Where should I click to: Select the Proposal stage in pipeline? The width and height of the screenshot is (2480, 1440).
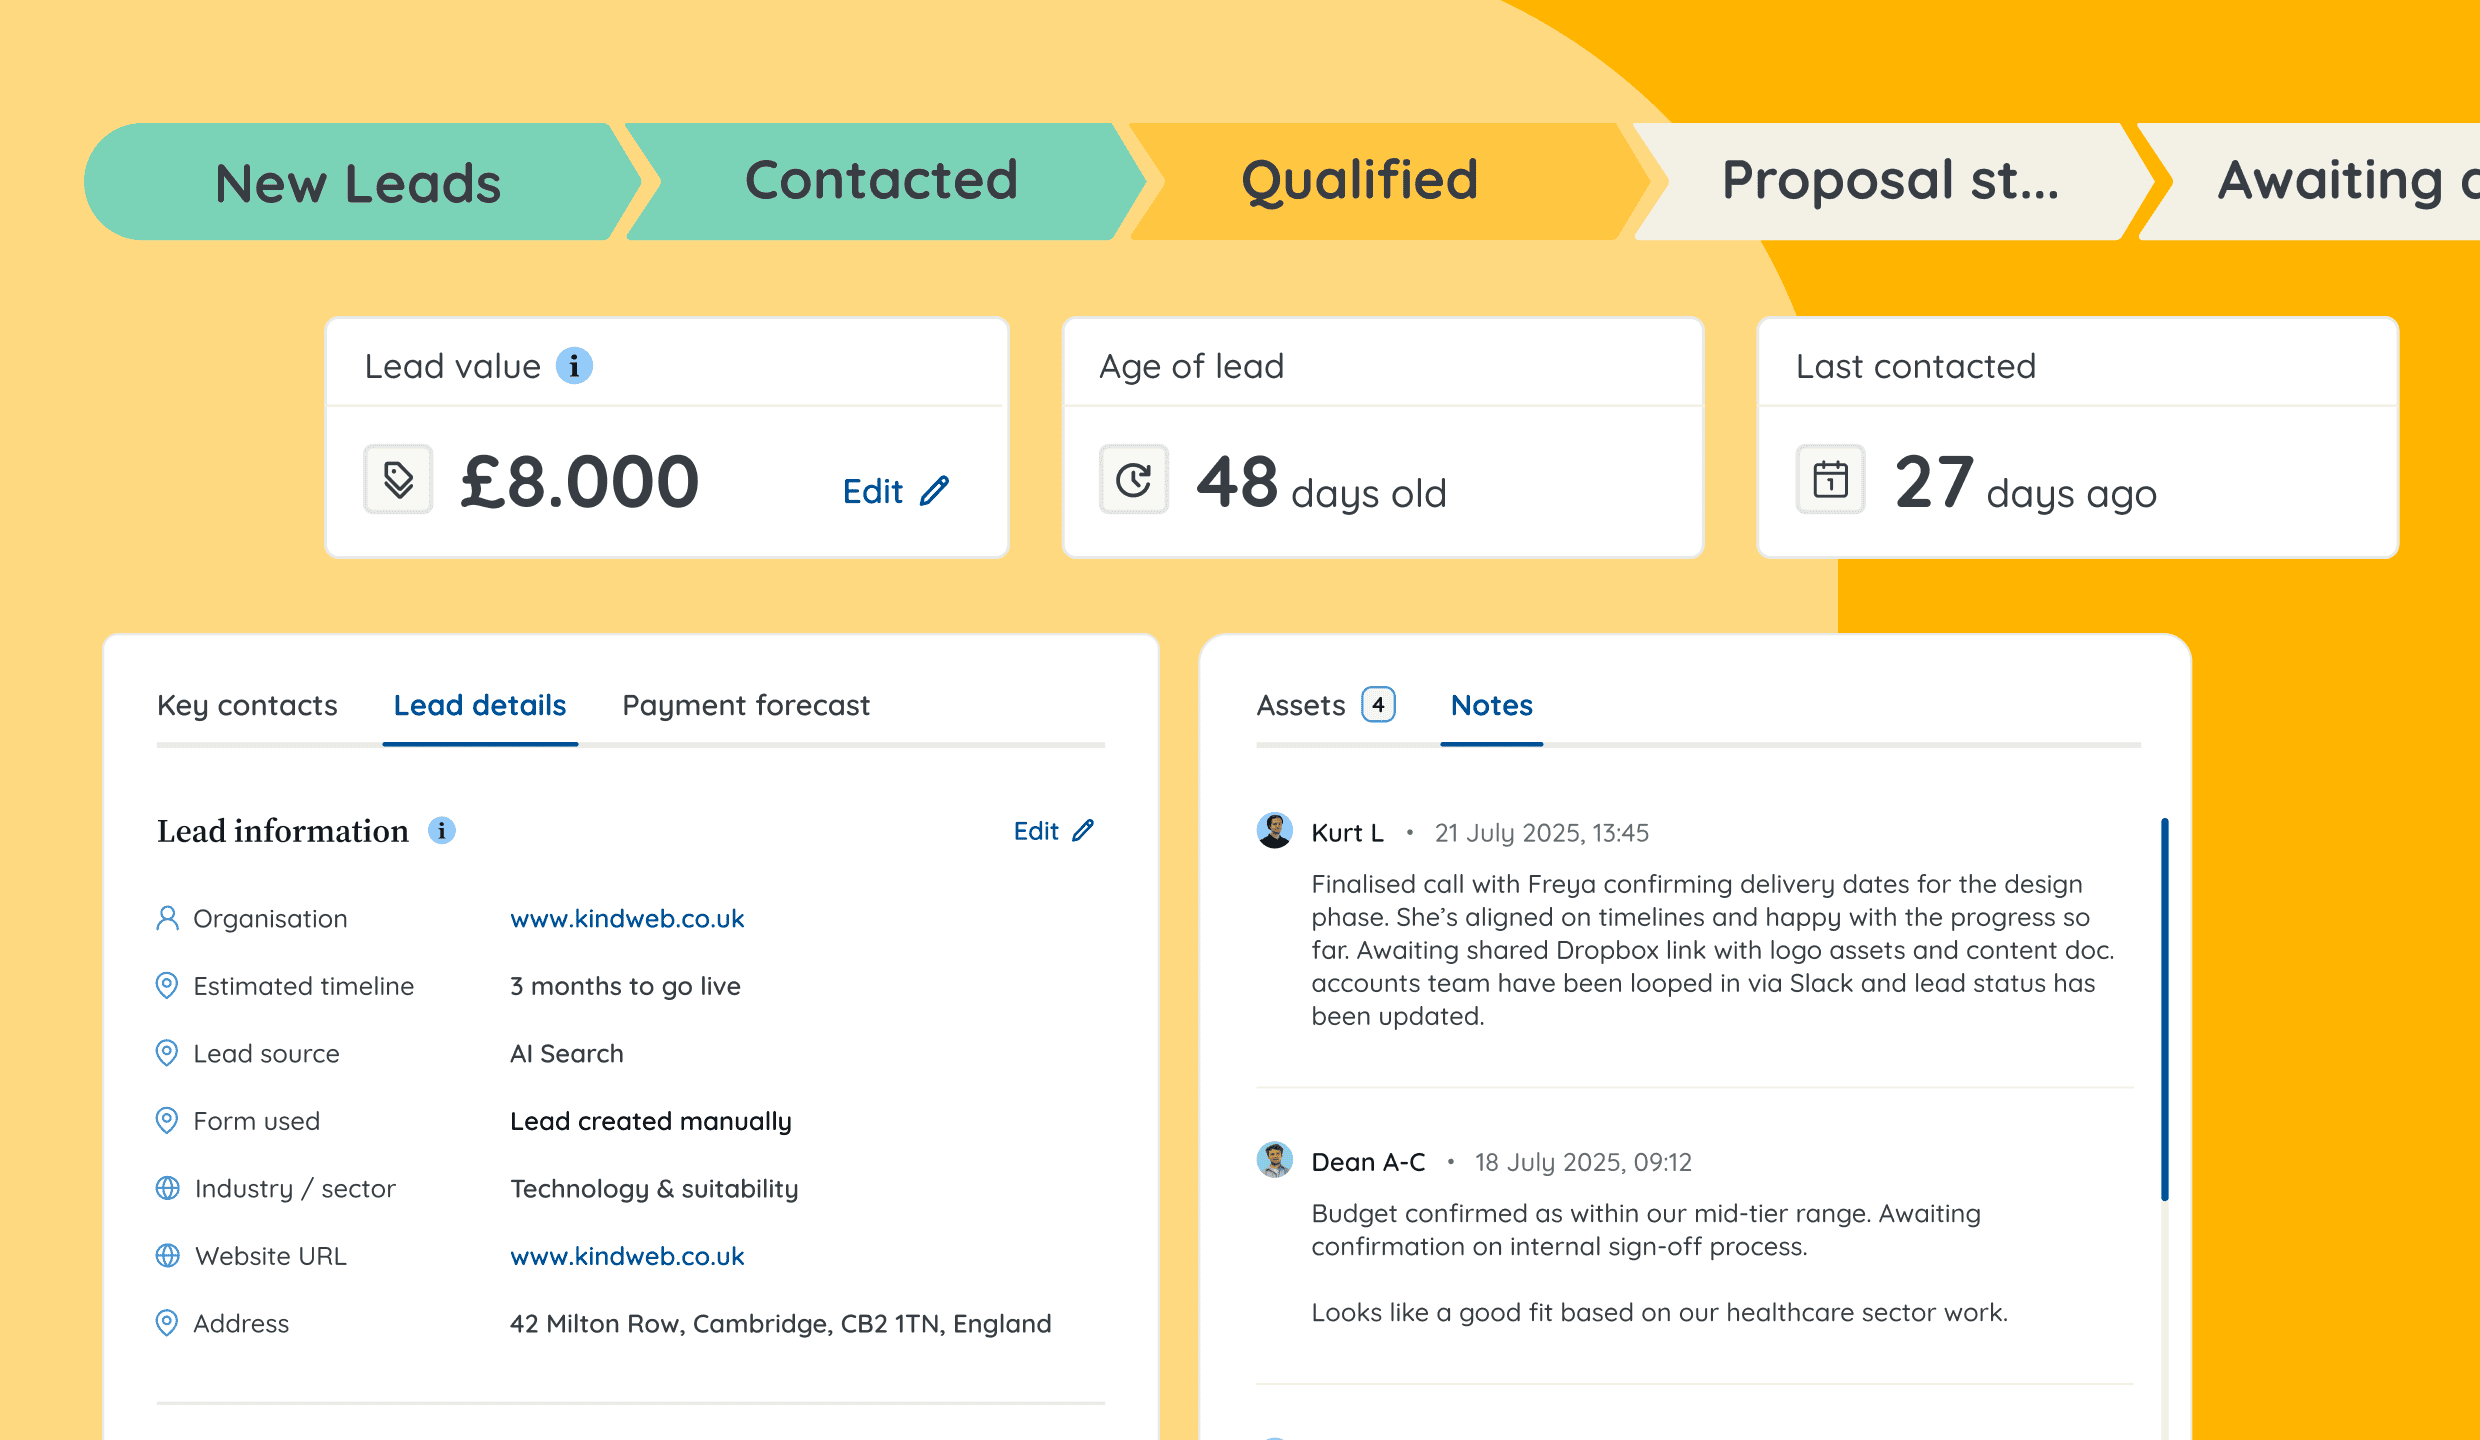1889,181
